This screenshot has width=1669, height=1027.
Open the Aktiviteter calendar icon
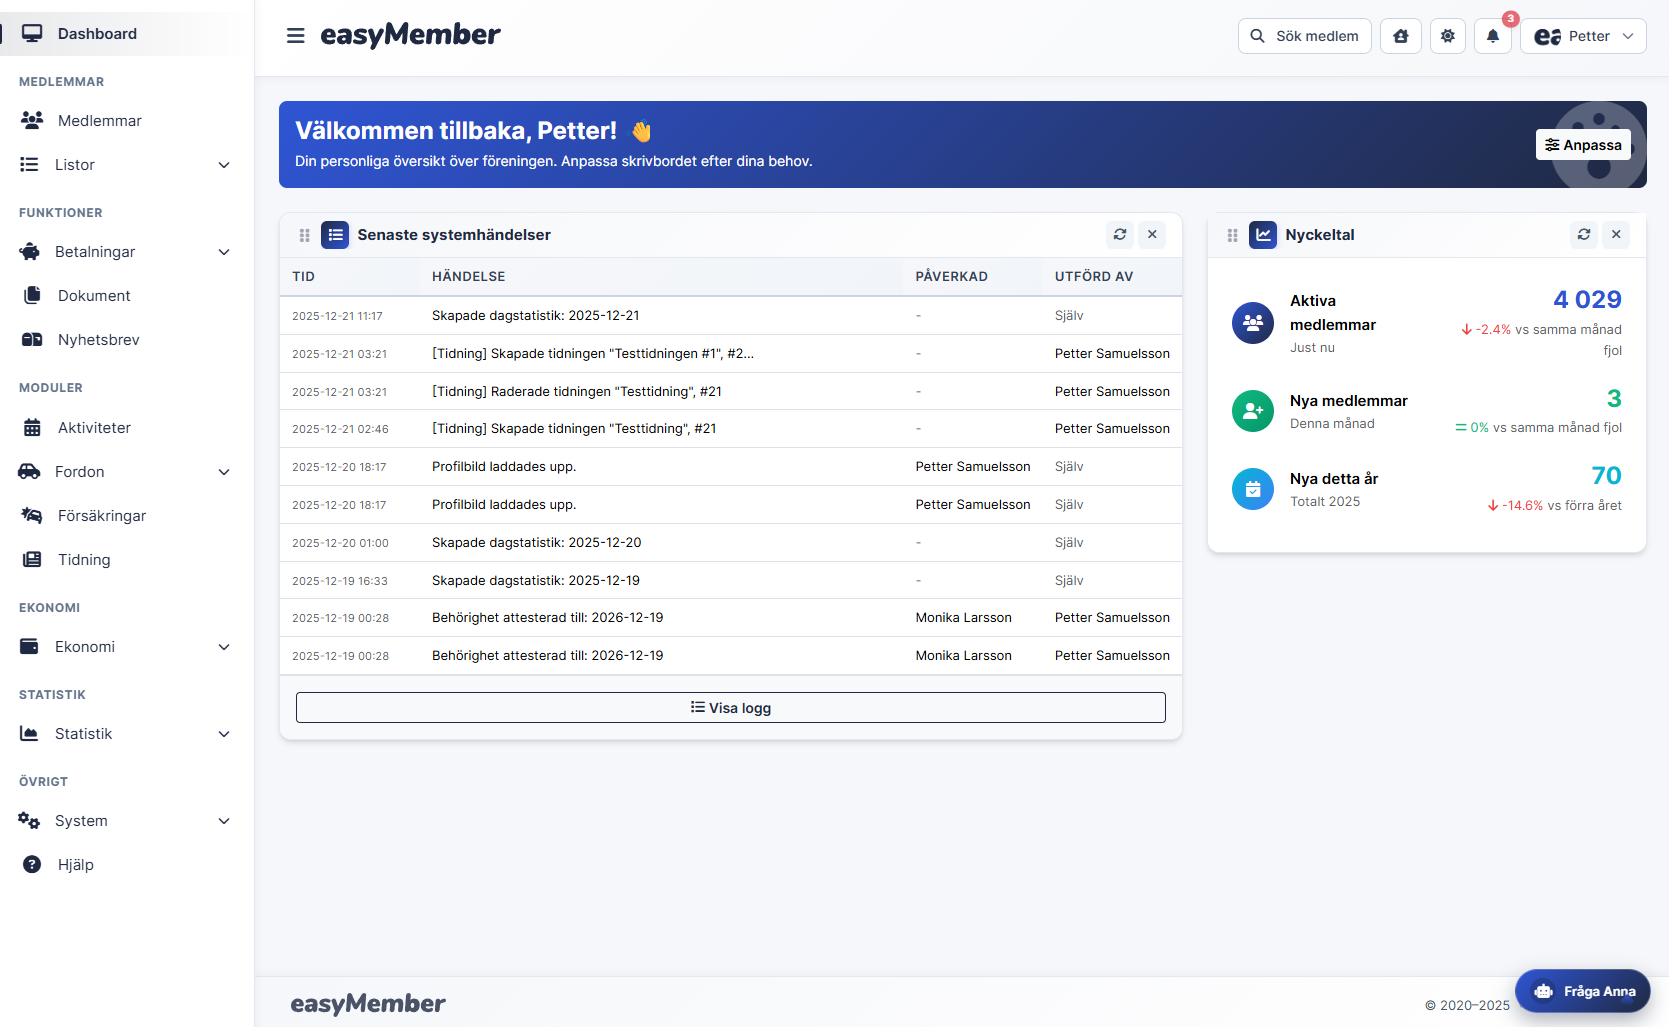tap(31, 427)
